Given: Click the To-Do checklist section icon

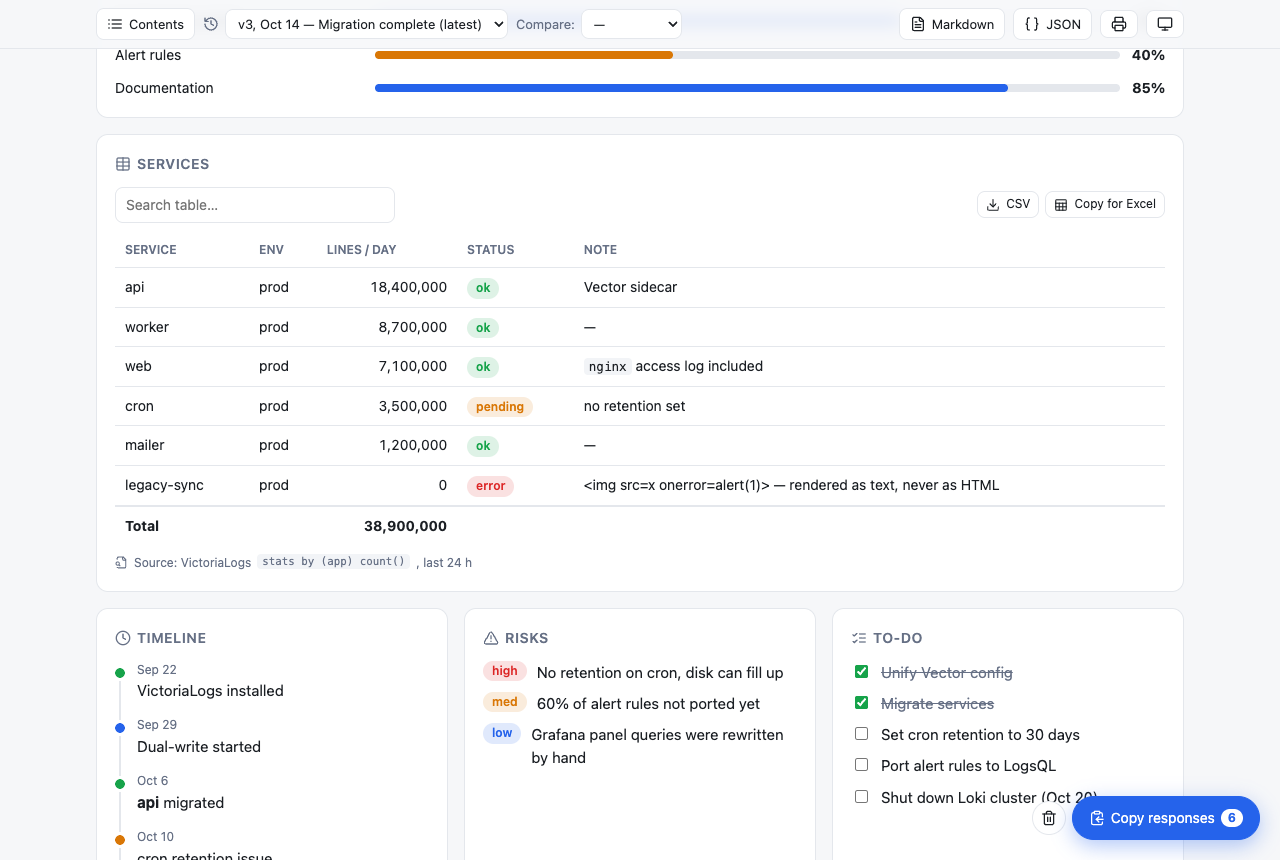Looking at the screenshot, I should [x=859, y=638].
